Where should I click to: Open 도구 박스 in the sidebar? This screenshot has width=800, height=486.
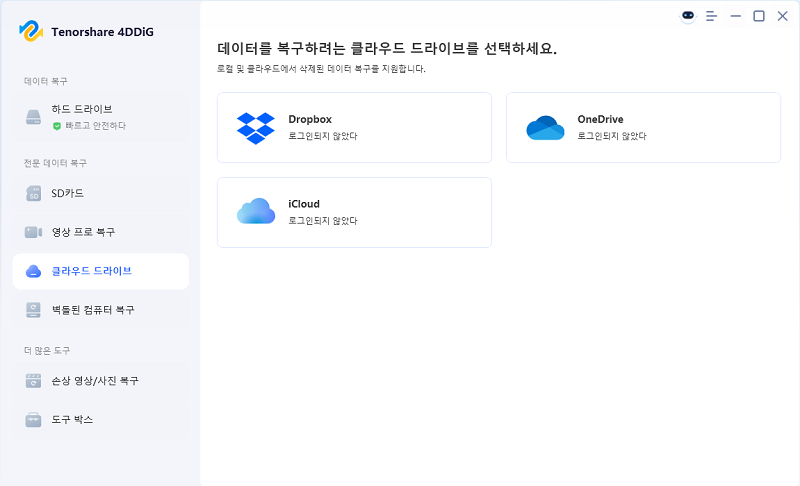(x=101, y=420)
